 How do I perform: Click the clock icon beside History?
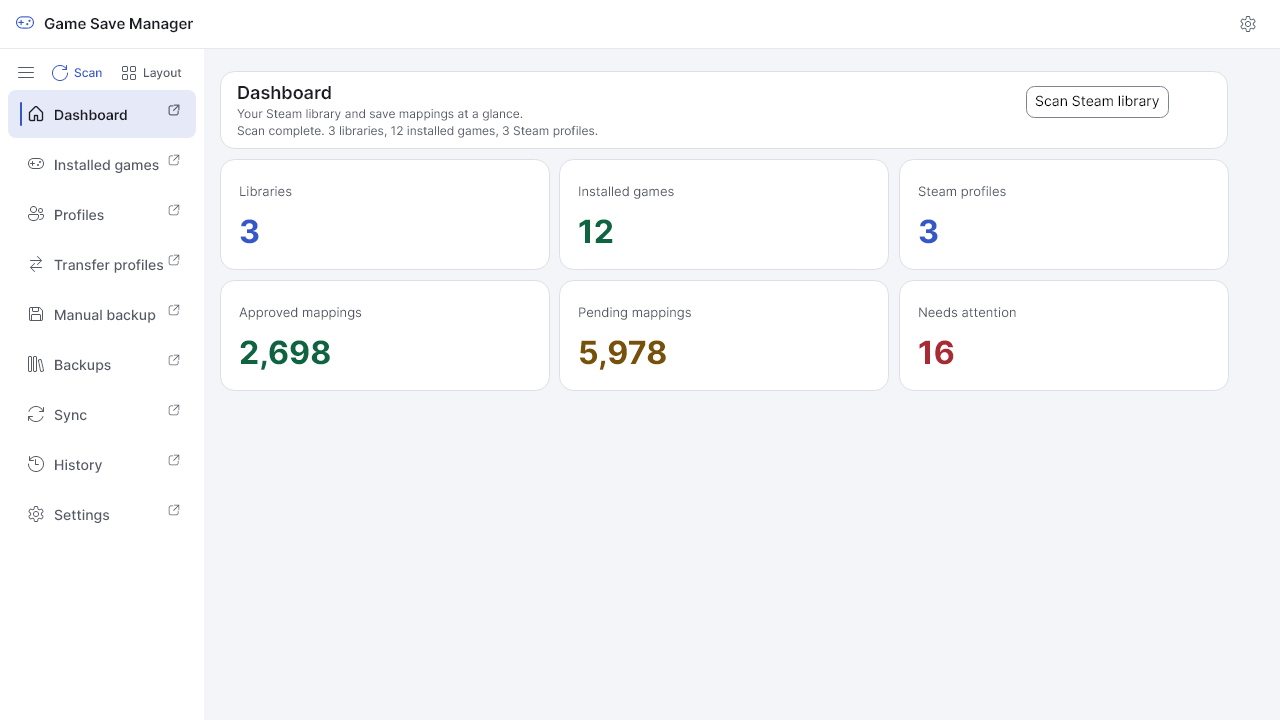click(x=36, y=464)
